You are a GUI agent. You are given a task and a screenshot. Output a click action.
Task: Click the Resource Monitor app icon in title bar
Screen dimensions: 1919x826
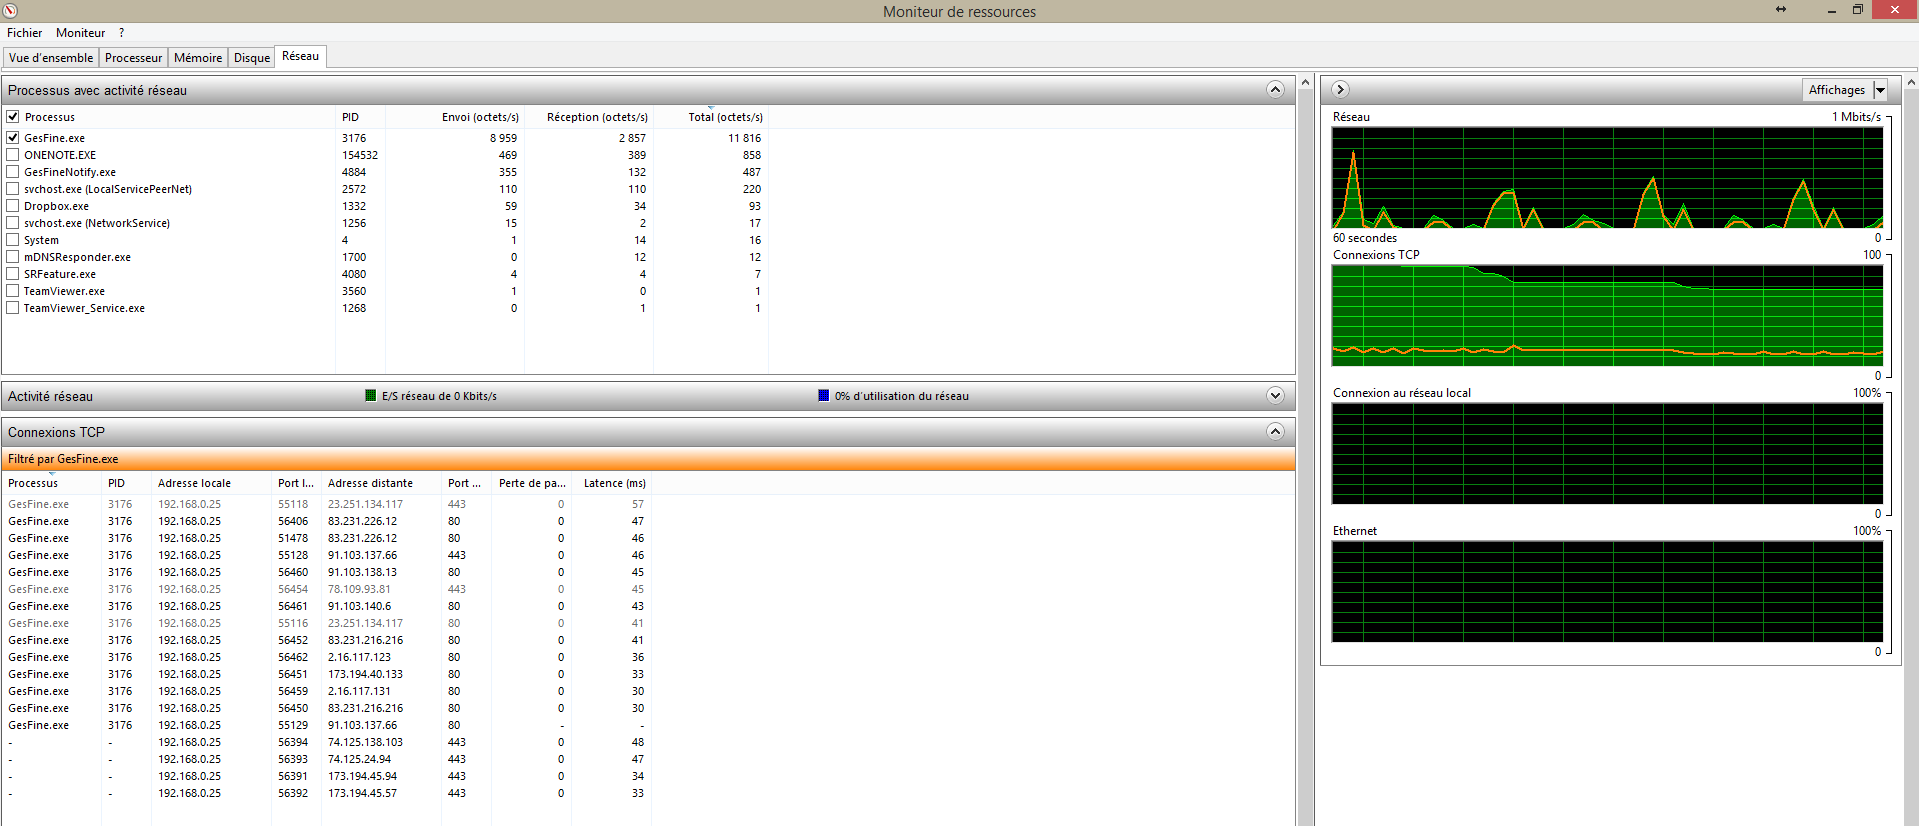pyautogui.click(x=10, y=11)
